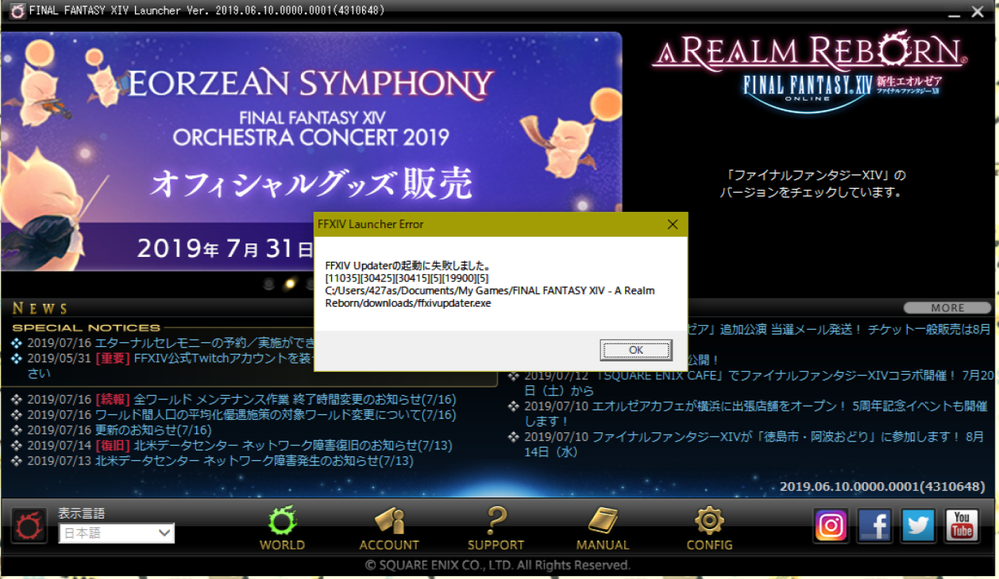Select the first dark banner pagination dot
The image size is (999, 579).
(x=269, y=283)
